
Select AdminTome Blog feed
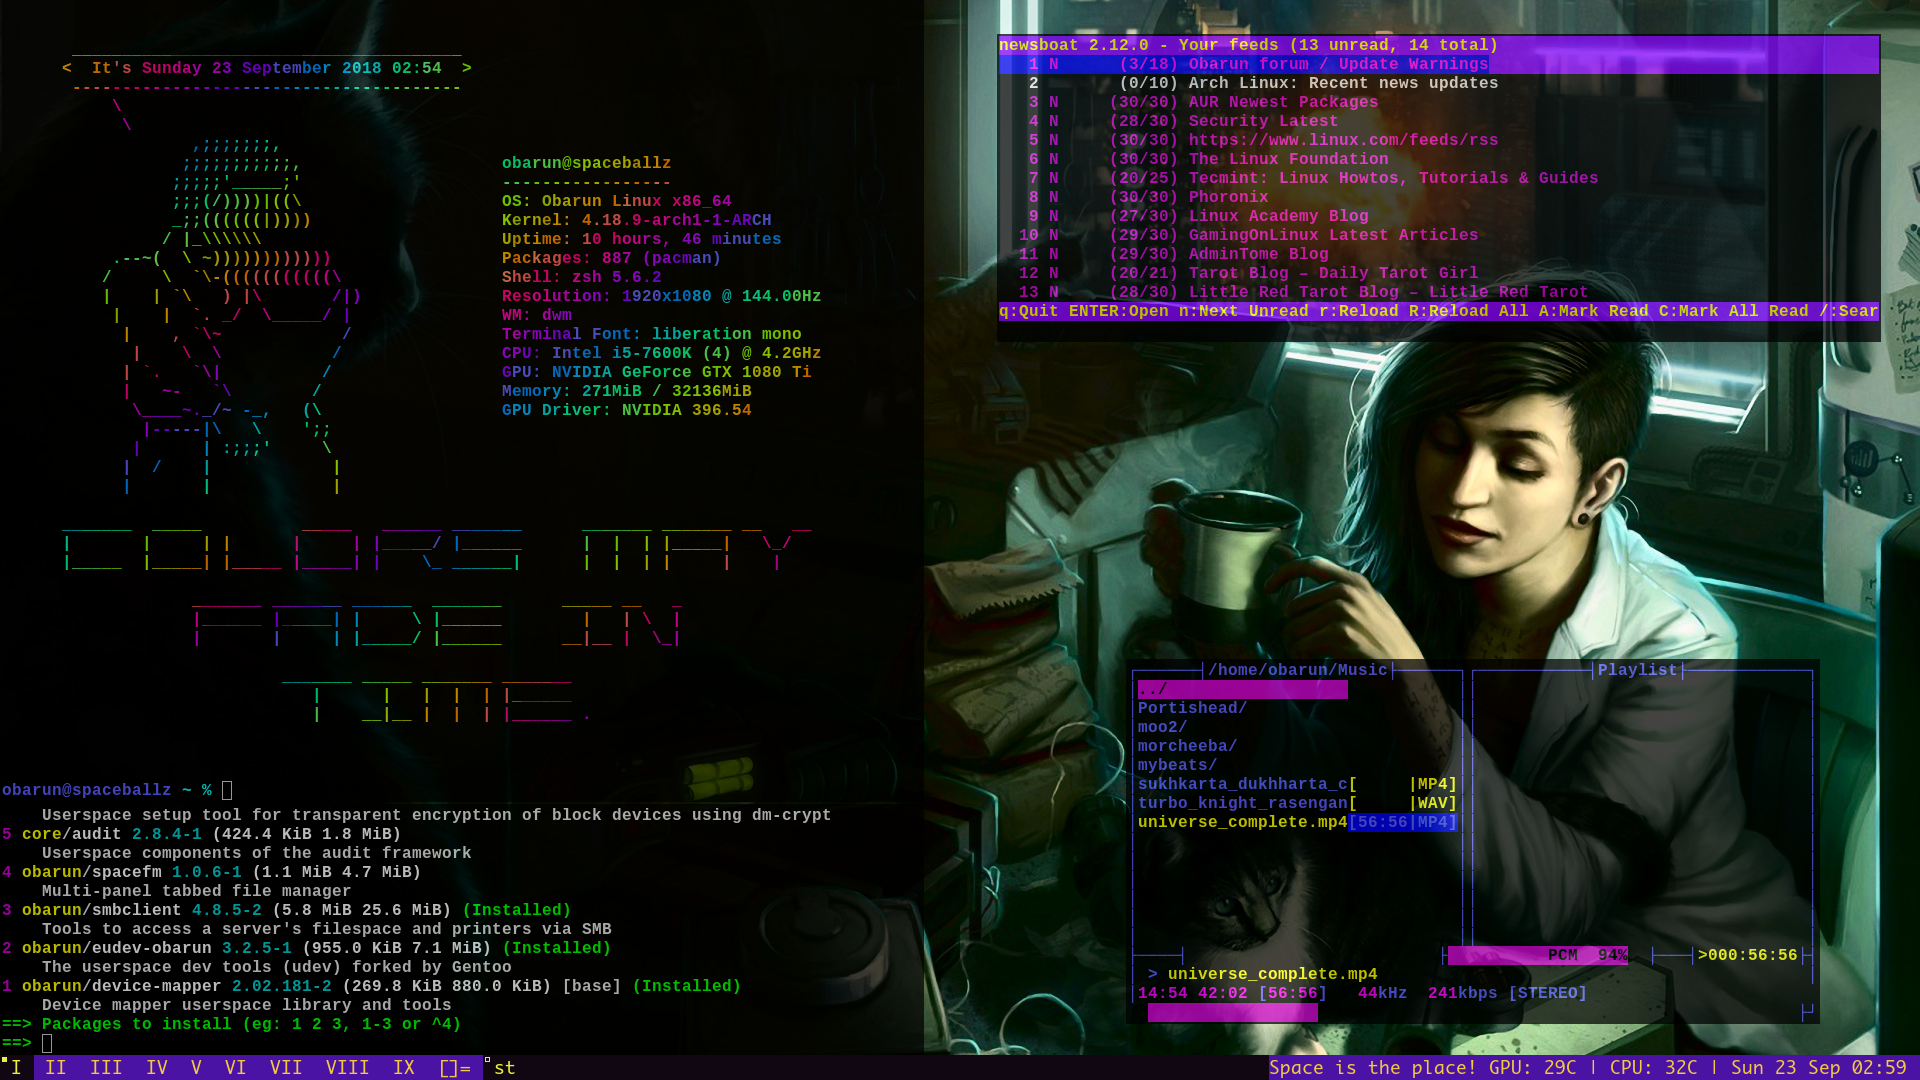click(x=1438, y=254)
